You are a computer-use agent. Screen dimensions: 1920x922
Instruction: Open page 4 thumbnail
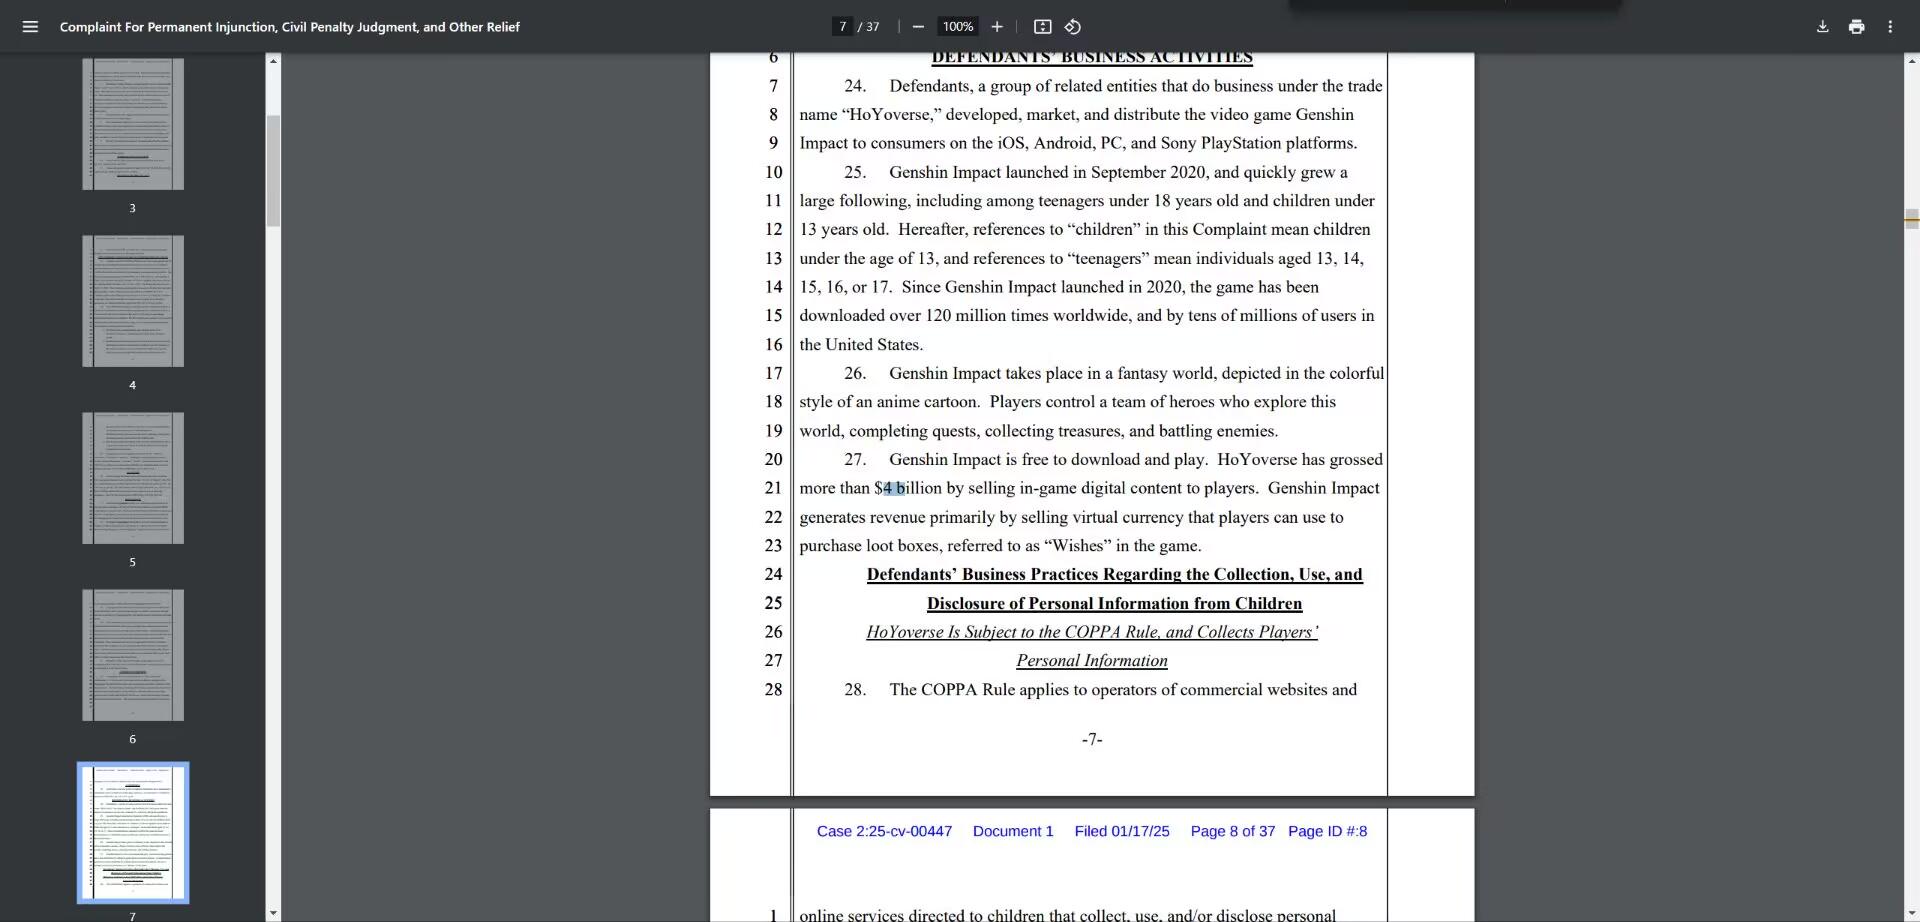point(133,301)
